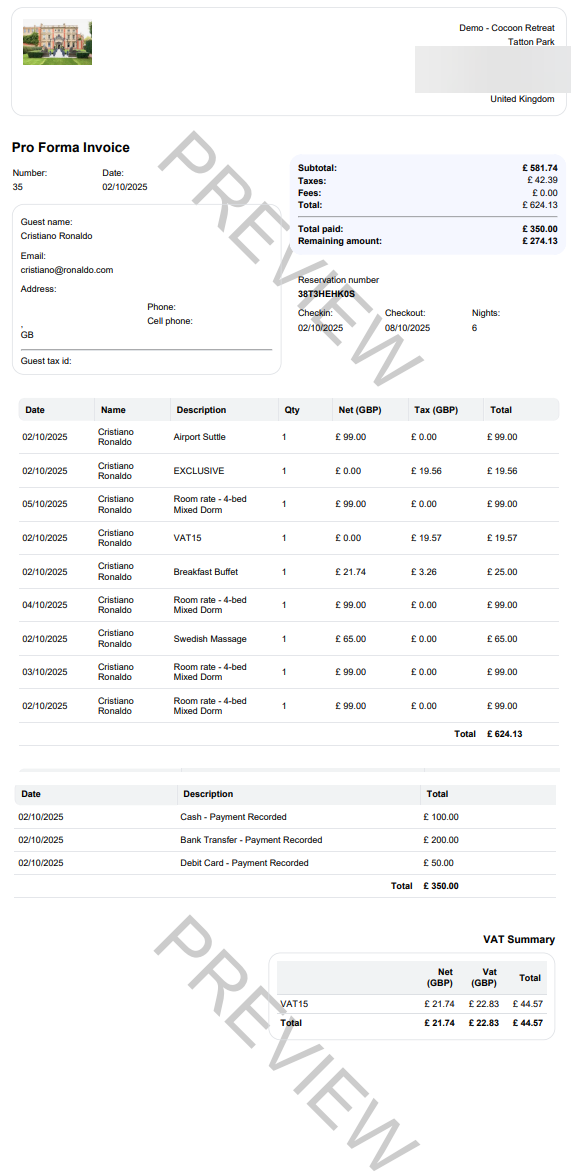Click the VAT Summary heading

[x=519, y=940]
